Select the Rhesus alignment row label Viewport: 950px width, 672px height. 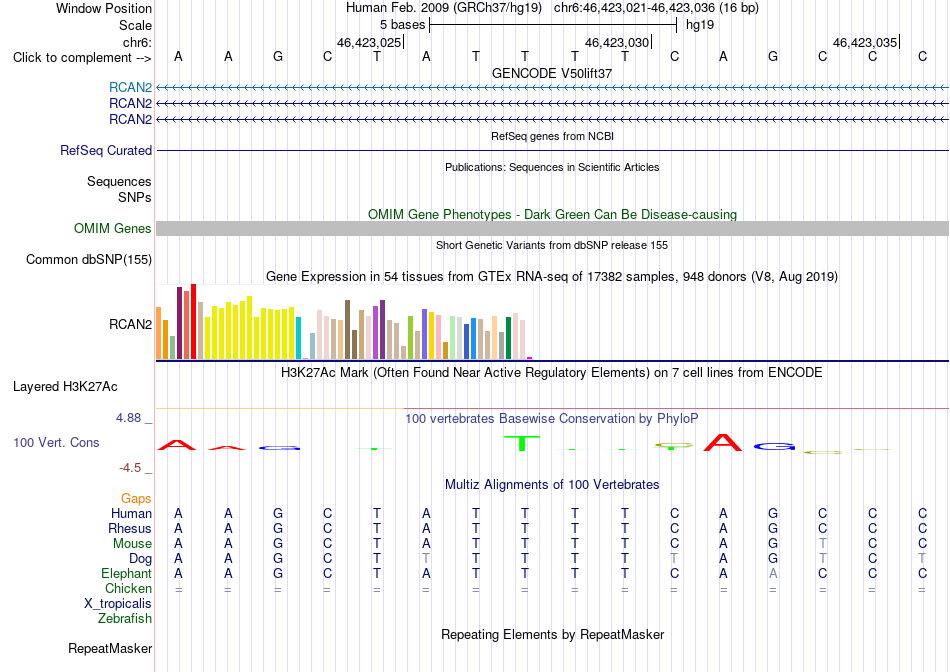(x=130, y=528)
